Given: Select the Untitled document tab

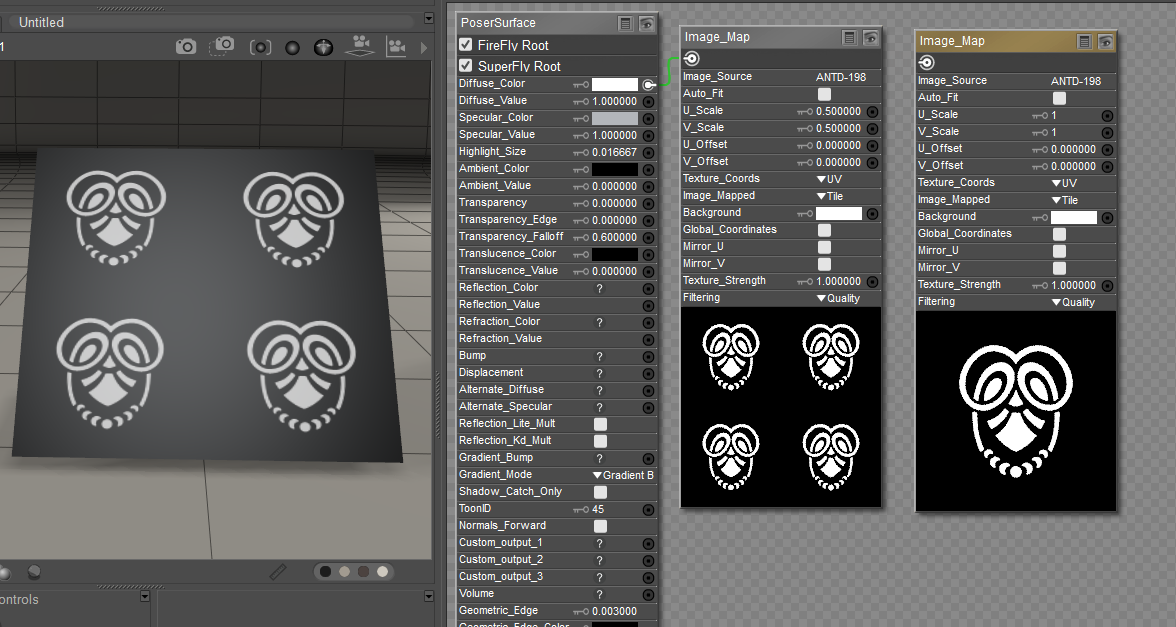Looking at the screenshot, I should (42, 22).
